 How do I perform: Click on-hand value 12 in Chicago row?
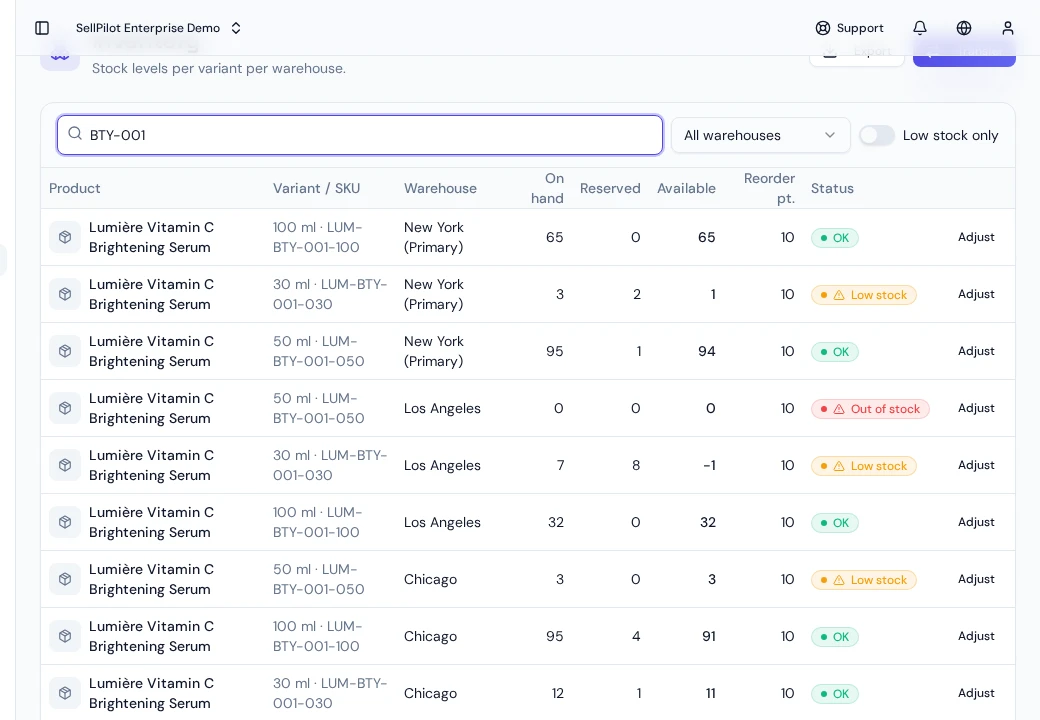click(x=558, y=693)
